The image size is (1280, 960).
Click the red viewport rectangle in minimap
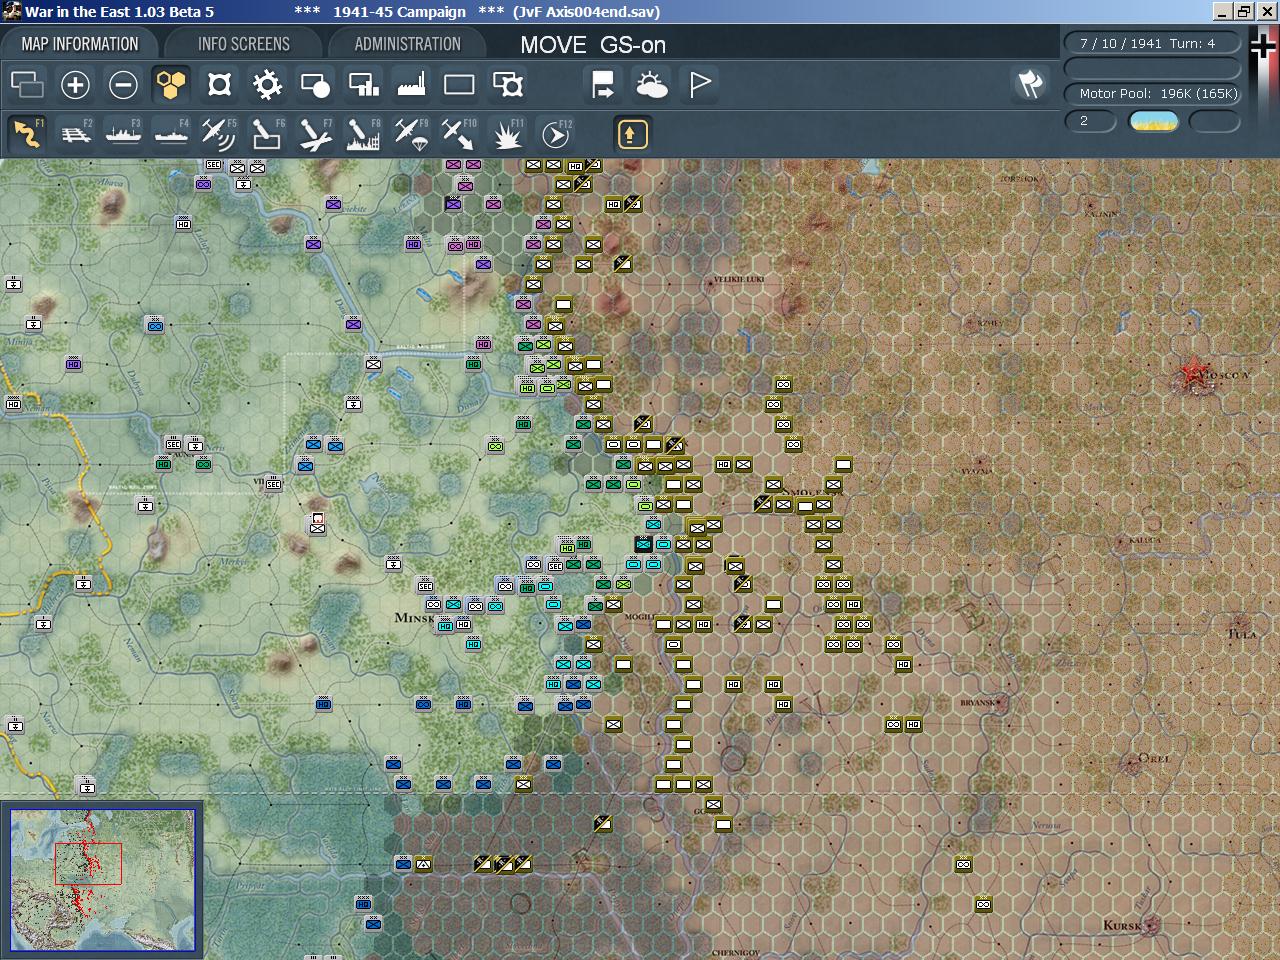point(88,864)
